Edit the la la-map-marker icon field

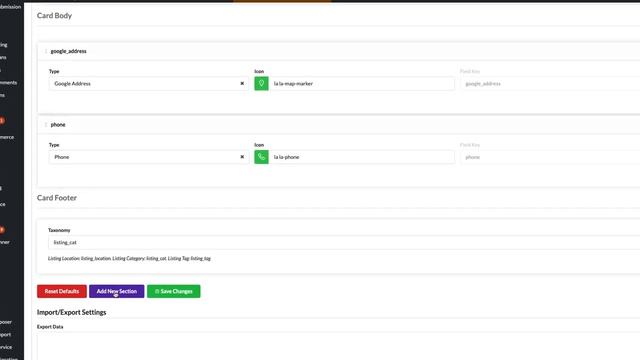coord(362,83)
